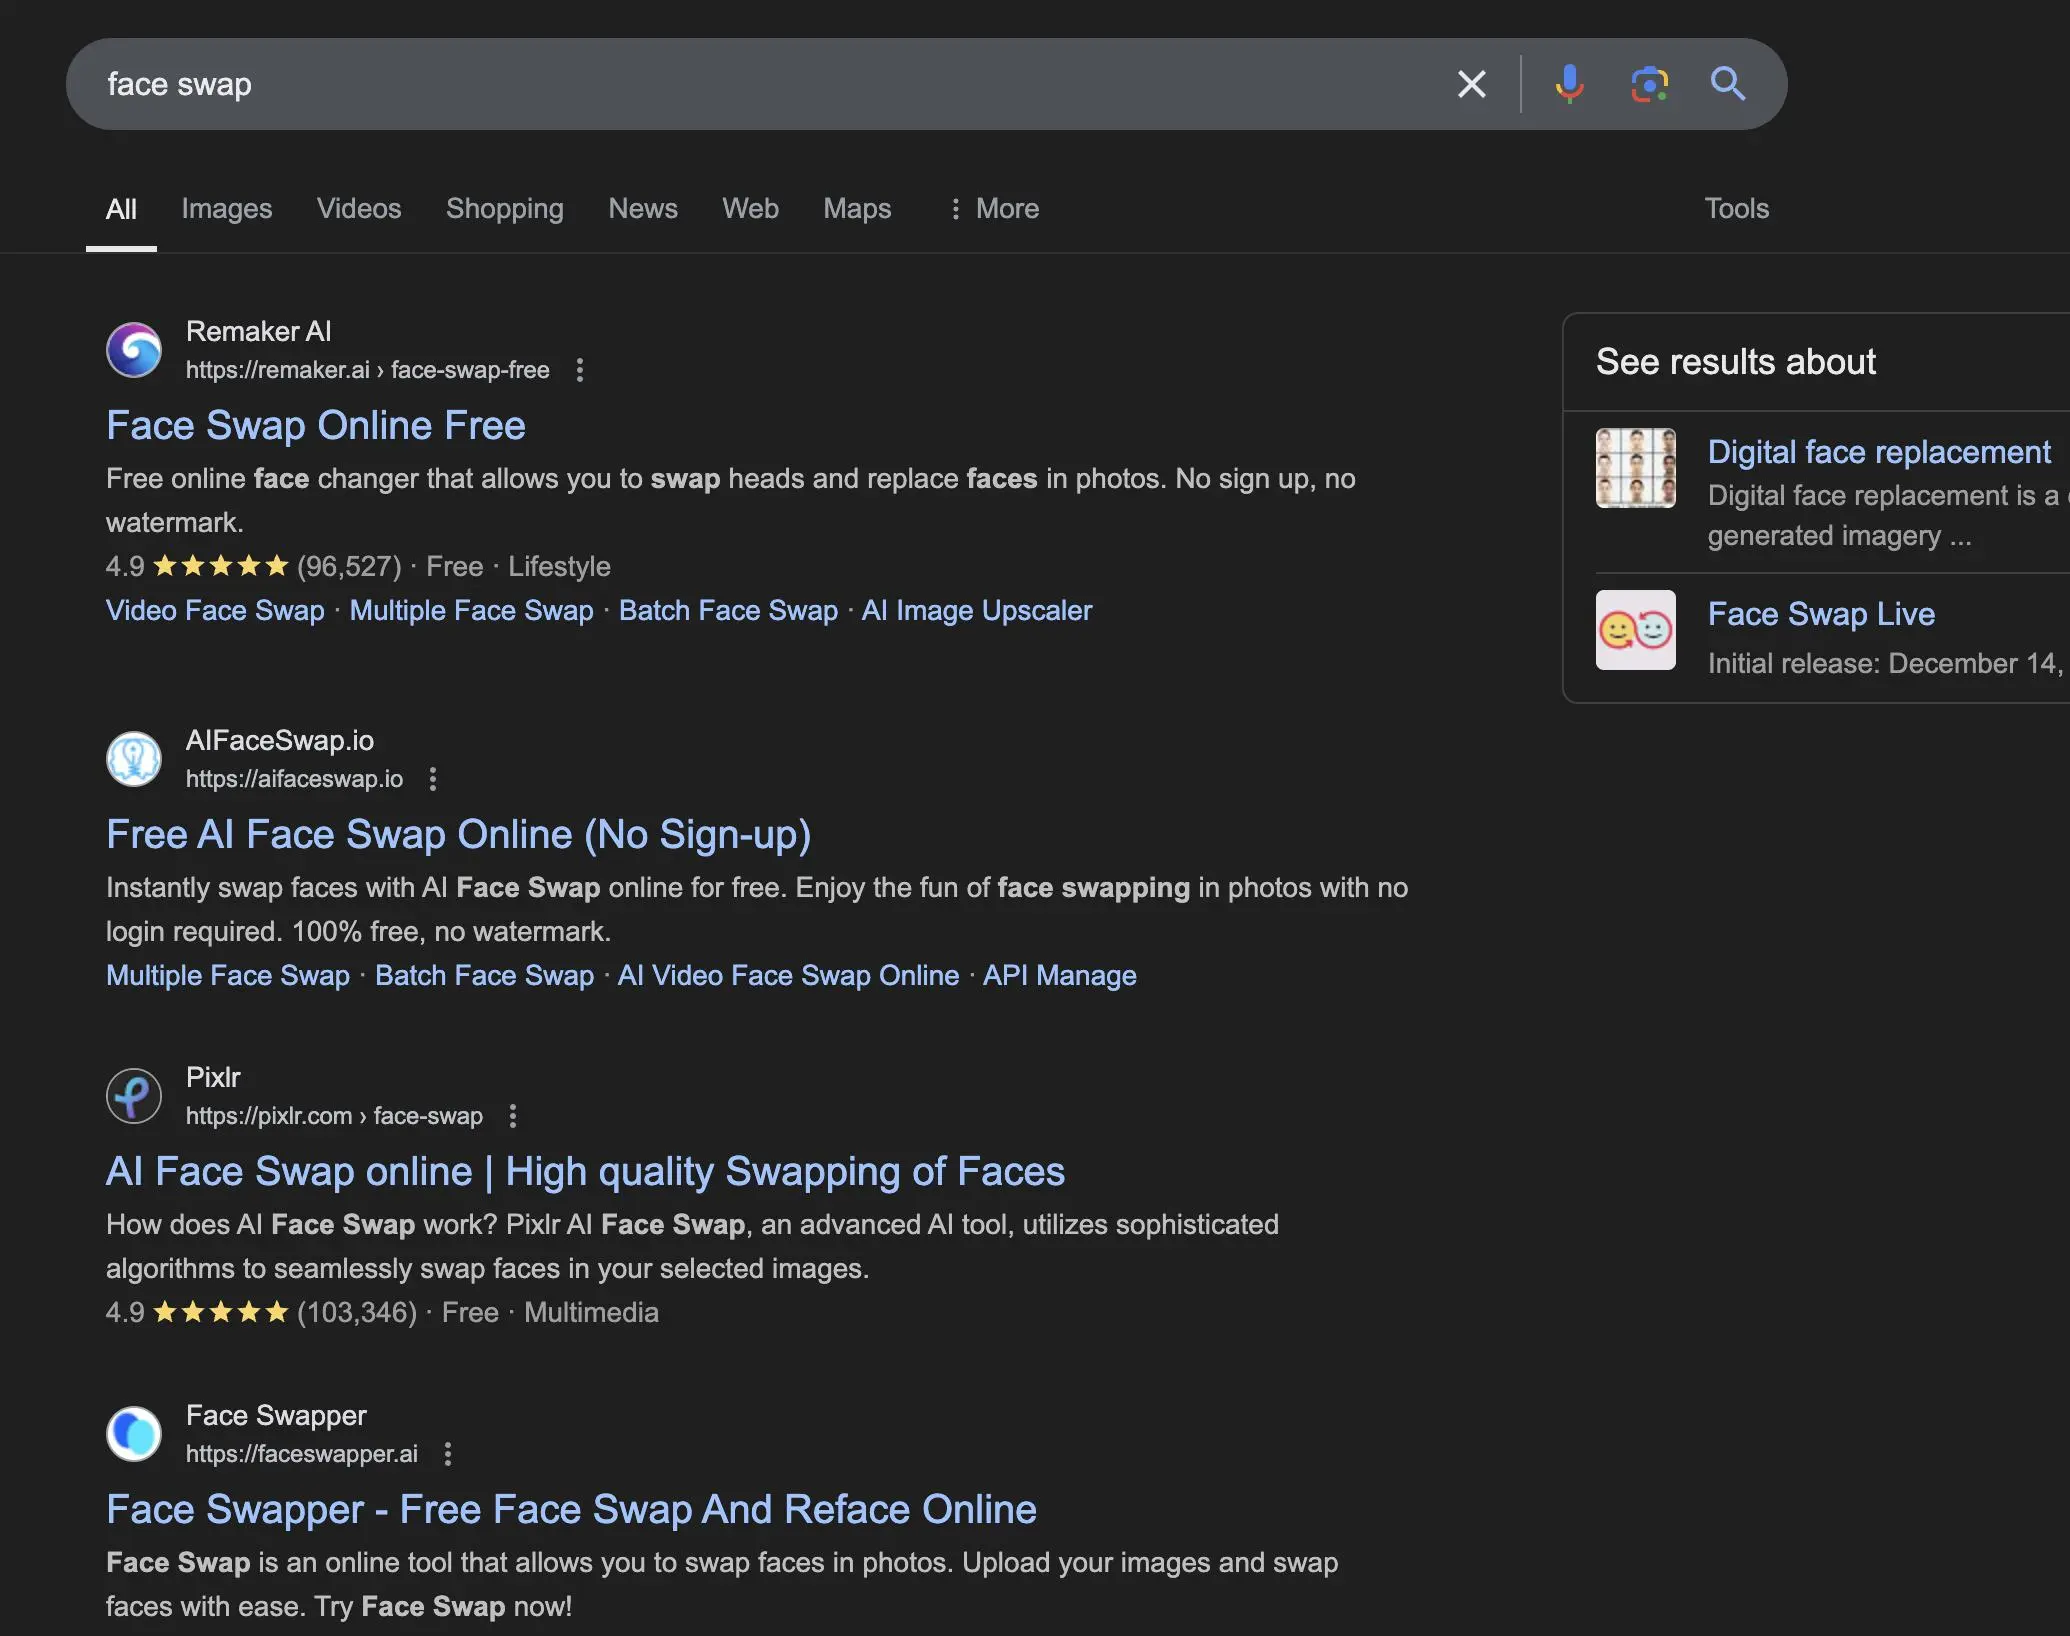This screenshot has width=2070, height=1636.
Task: Click the Face Swapper site favicon
Action: tap(134, 1434)
